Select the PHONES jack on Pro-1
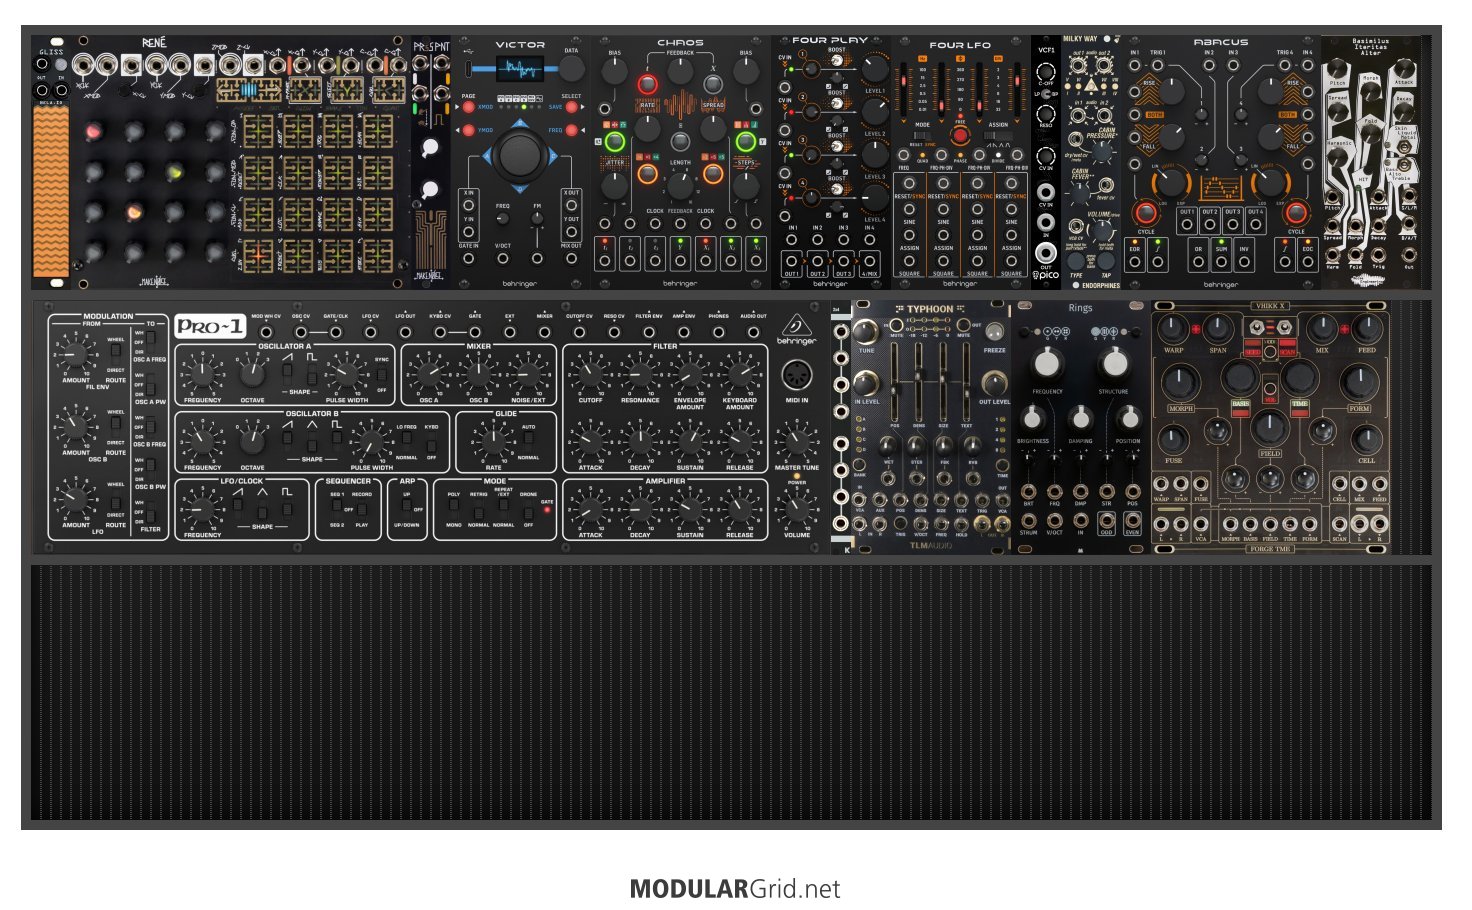Image resolution: width=1472 pixels, height=910 pixels. point(719,331)
